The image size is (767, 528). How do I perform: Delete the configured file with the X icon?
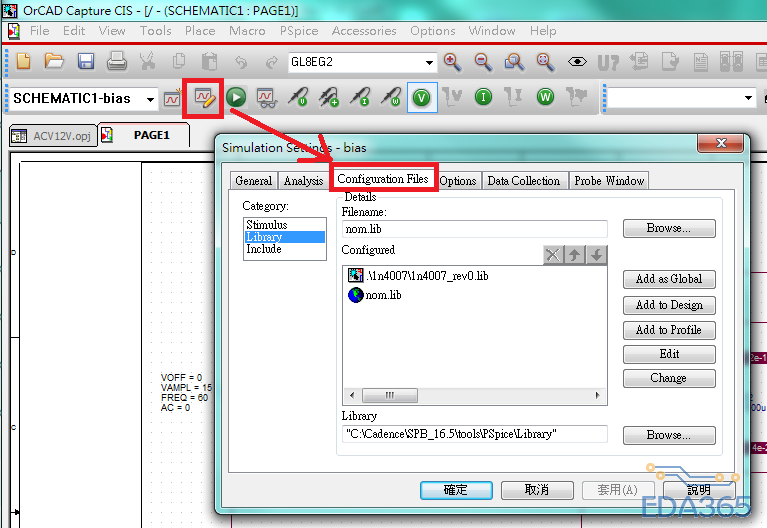(553, 255)
